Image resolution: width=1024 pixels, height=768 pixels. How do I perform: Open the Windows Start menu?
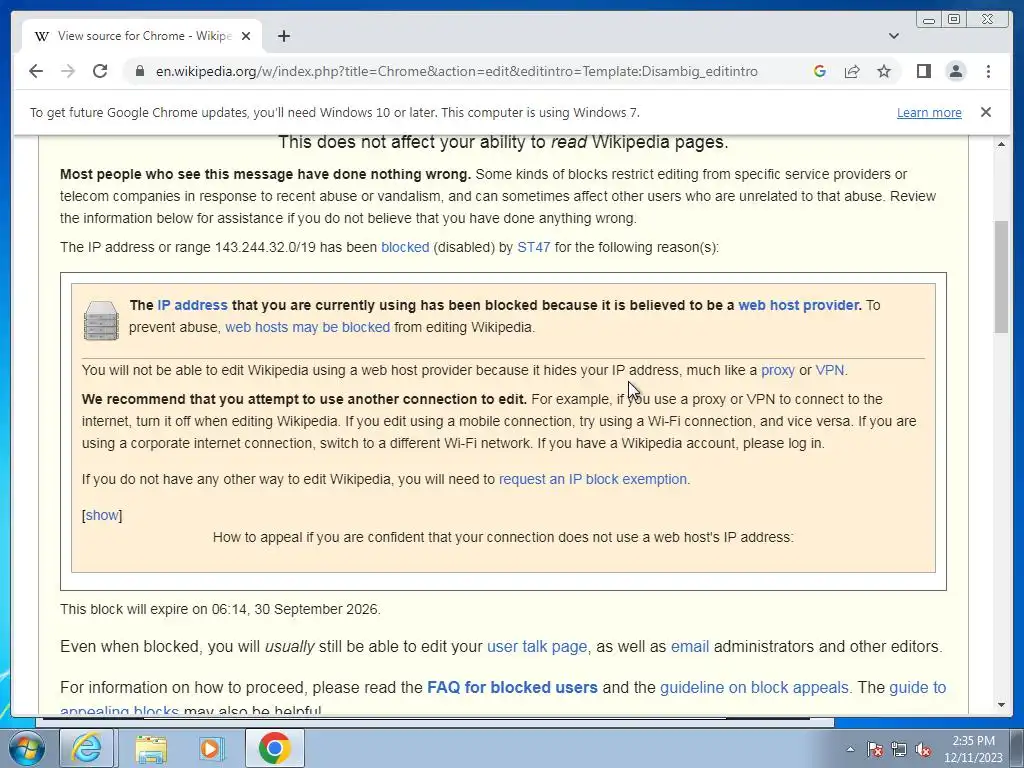[26, 748]
